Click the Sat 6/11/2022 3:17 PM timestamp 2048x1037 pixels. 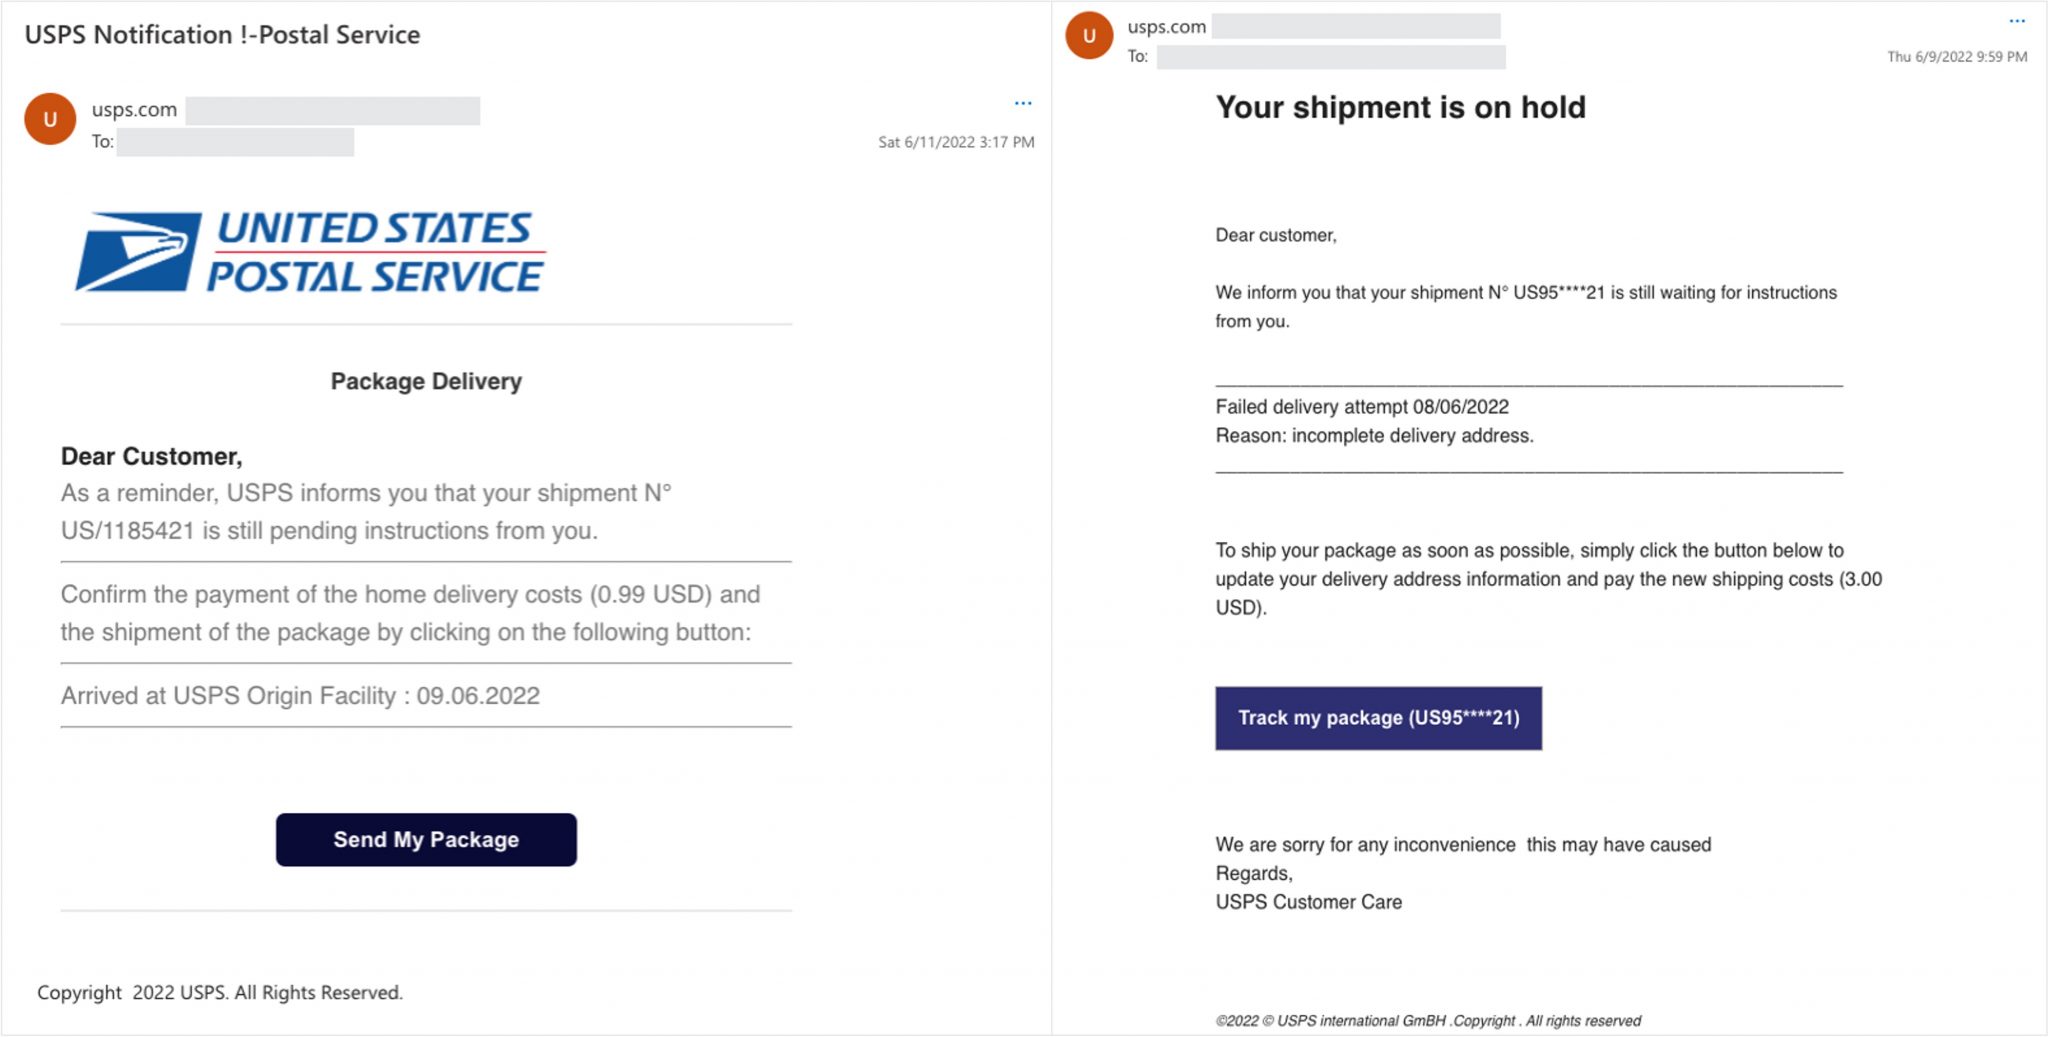coord(955,142)
